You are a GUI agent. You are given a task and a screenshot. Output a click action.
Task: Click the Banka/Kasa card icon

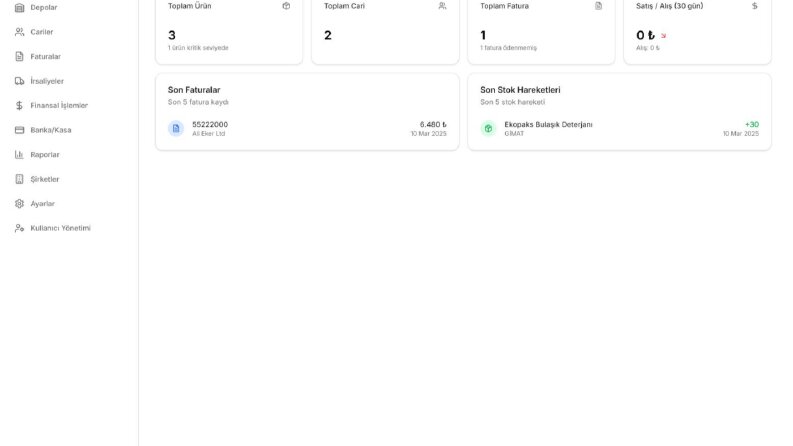pyautogui.click(x=19, y=130)
